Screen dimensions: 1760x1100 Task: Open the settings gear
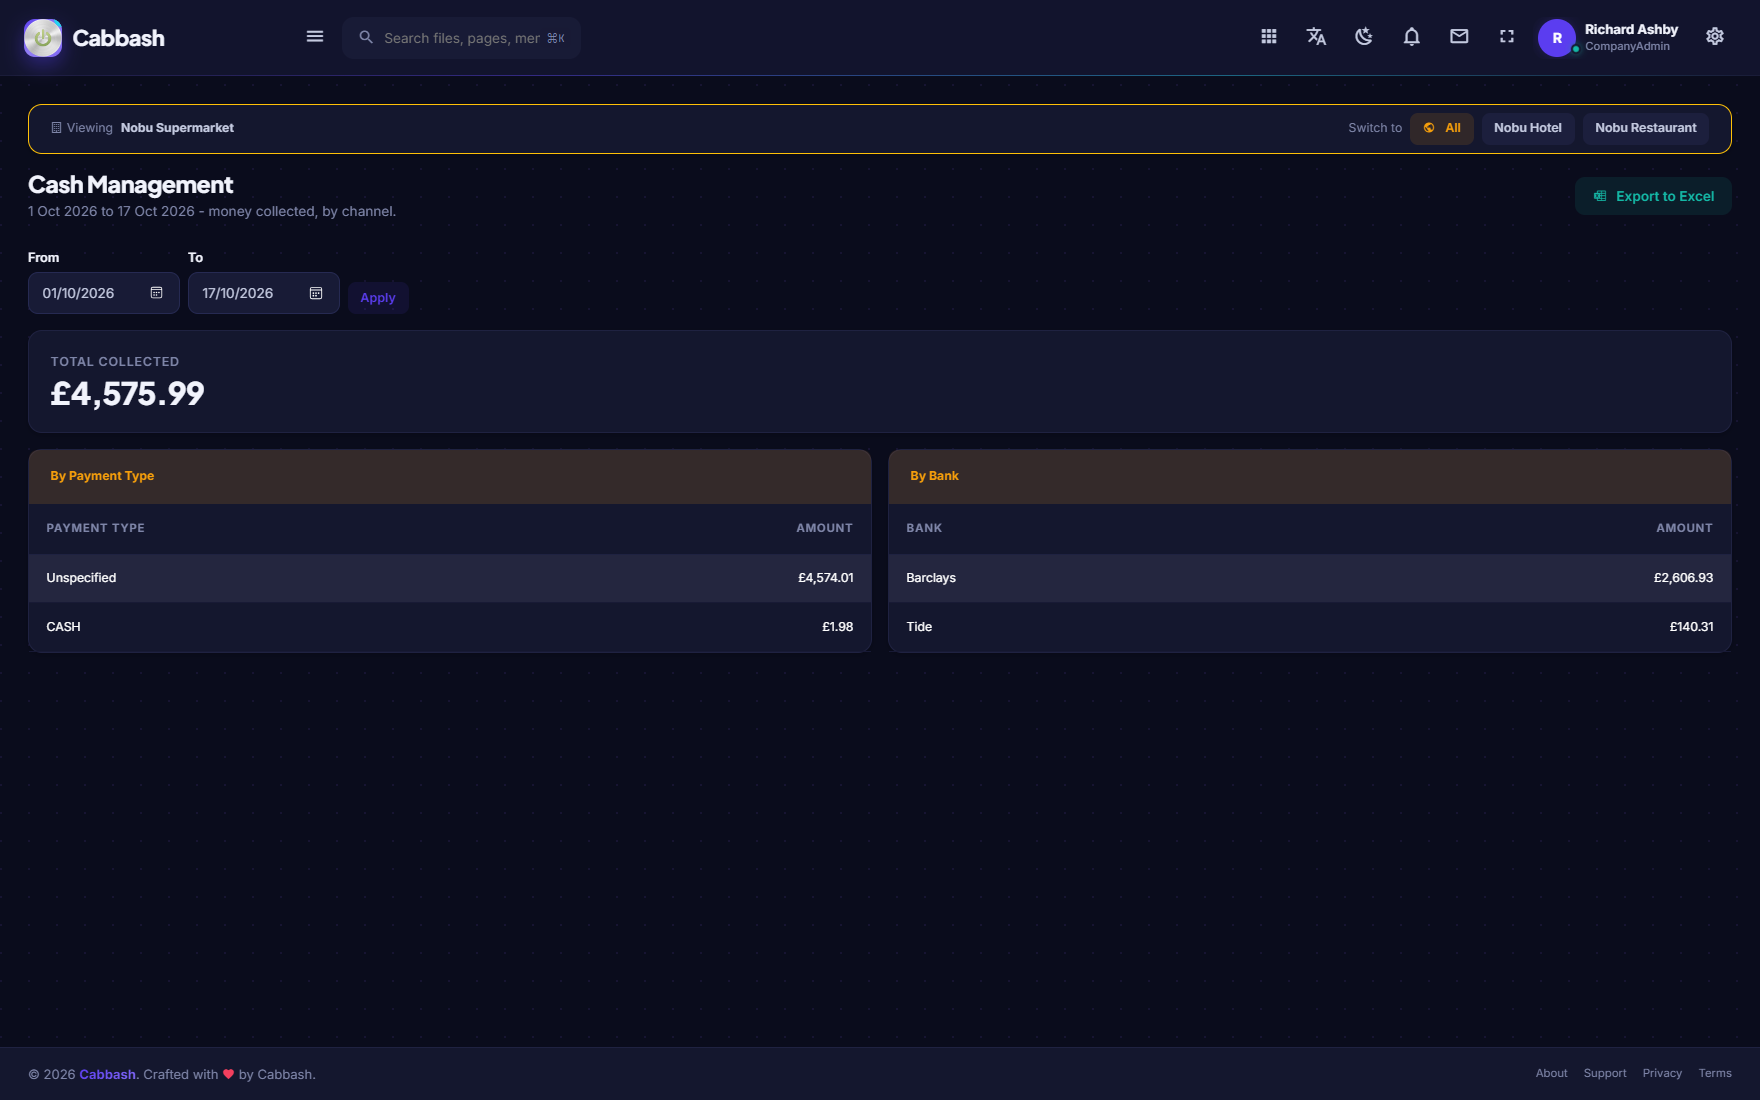tap(1715, 37)
